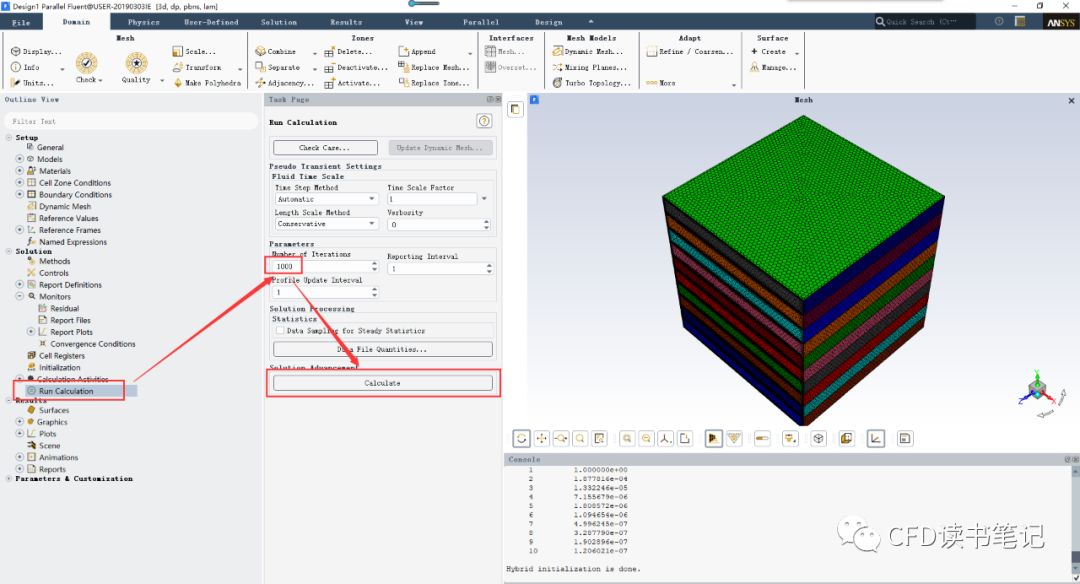Click Number of Iterations field
The width and height of the screenshot is (1080, 584).
tap(321, 267)
